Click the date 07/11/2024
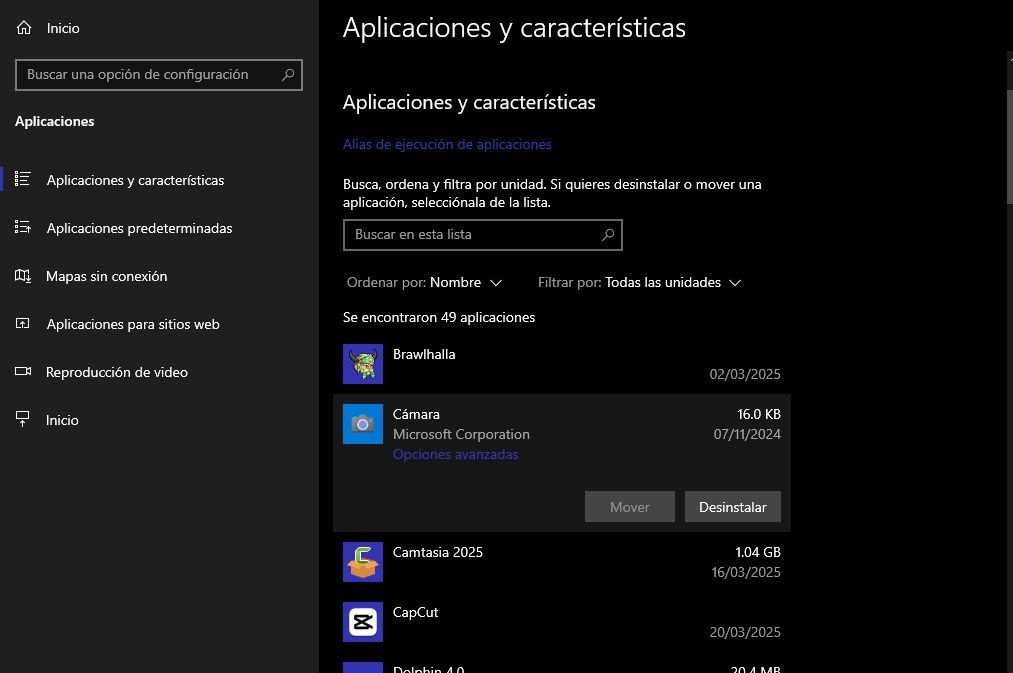The height and width of the screenshot is (673, 1013). point(747,434)
